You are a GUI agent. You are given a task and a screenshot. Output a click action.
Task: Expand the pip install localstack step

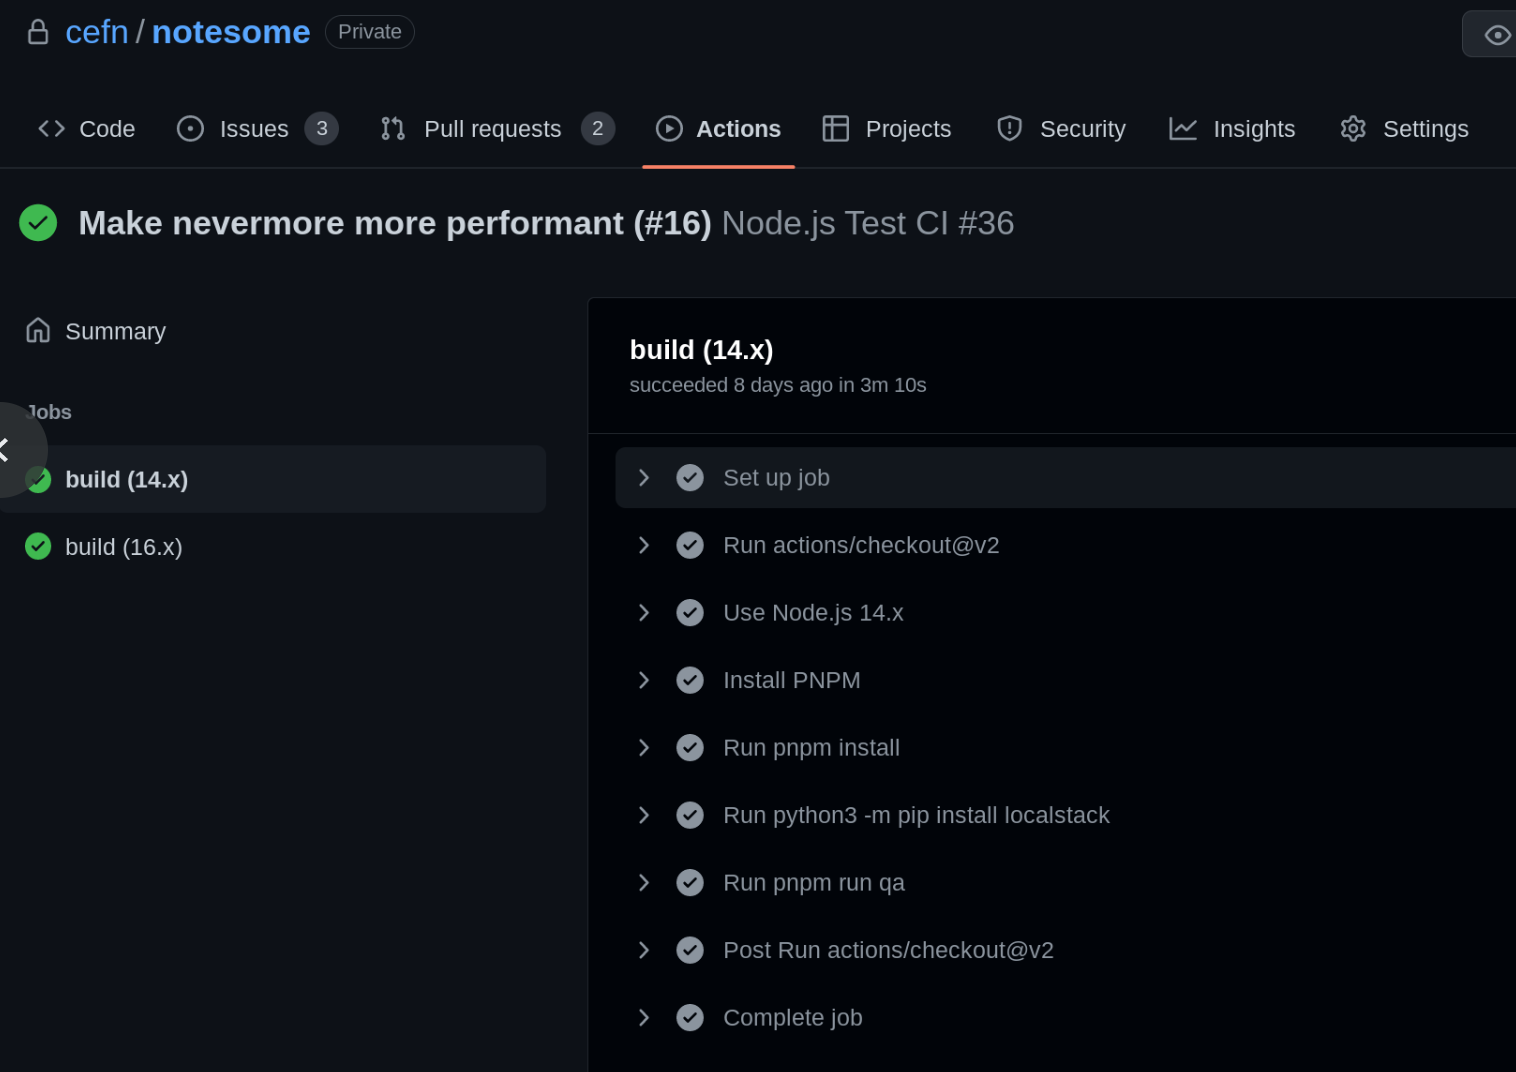[x=644, y=815]
